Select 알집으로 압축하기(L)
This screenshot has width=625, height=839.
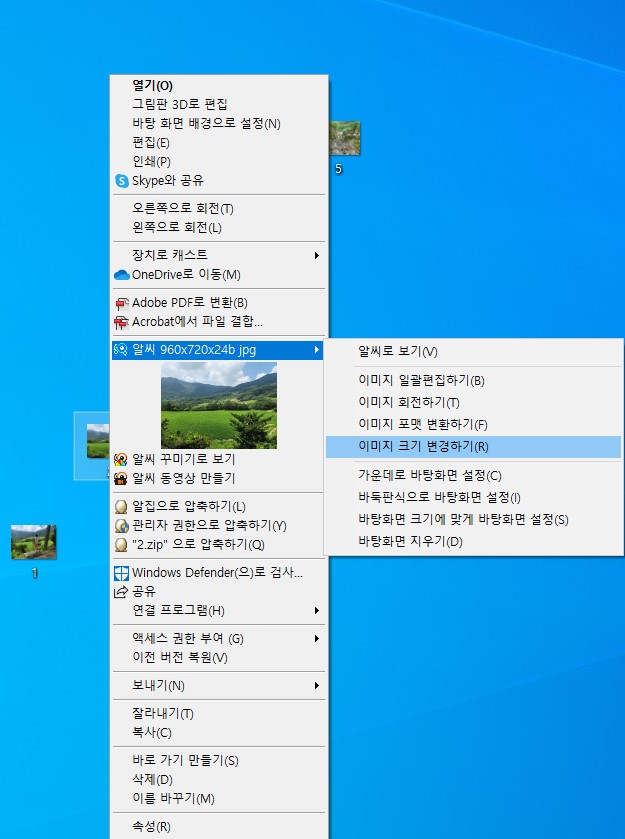pyautogui.click(x=219, y=507)
